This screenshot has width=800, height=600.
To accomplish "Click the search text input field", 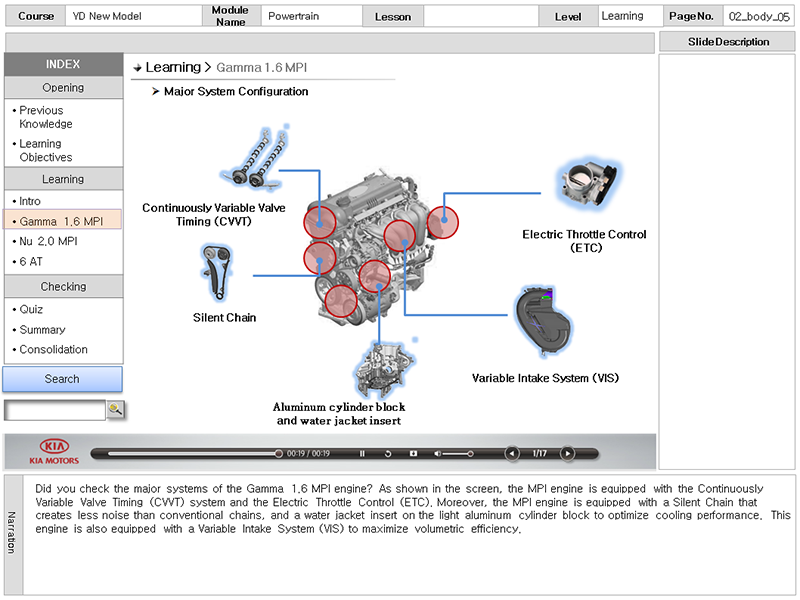I will pyautogui.click(x=54, y=410).
